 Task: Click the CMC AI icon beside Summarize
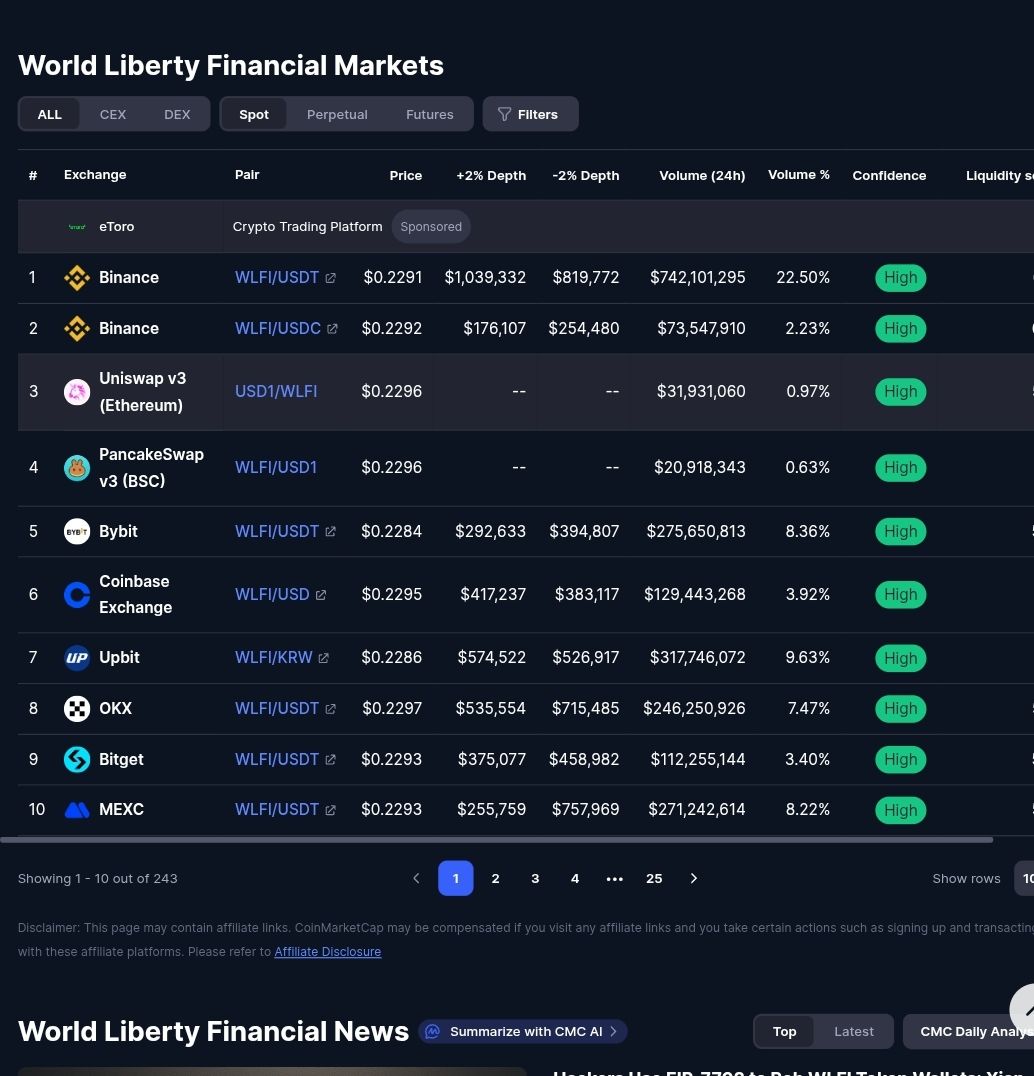[x=432, y=1031]
